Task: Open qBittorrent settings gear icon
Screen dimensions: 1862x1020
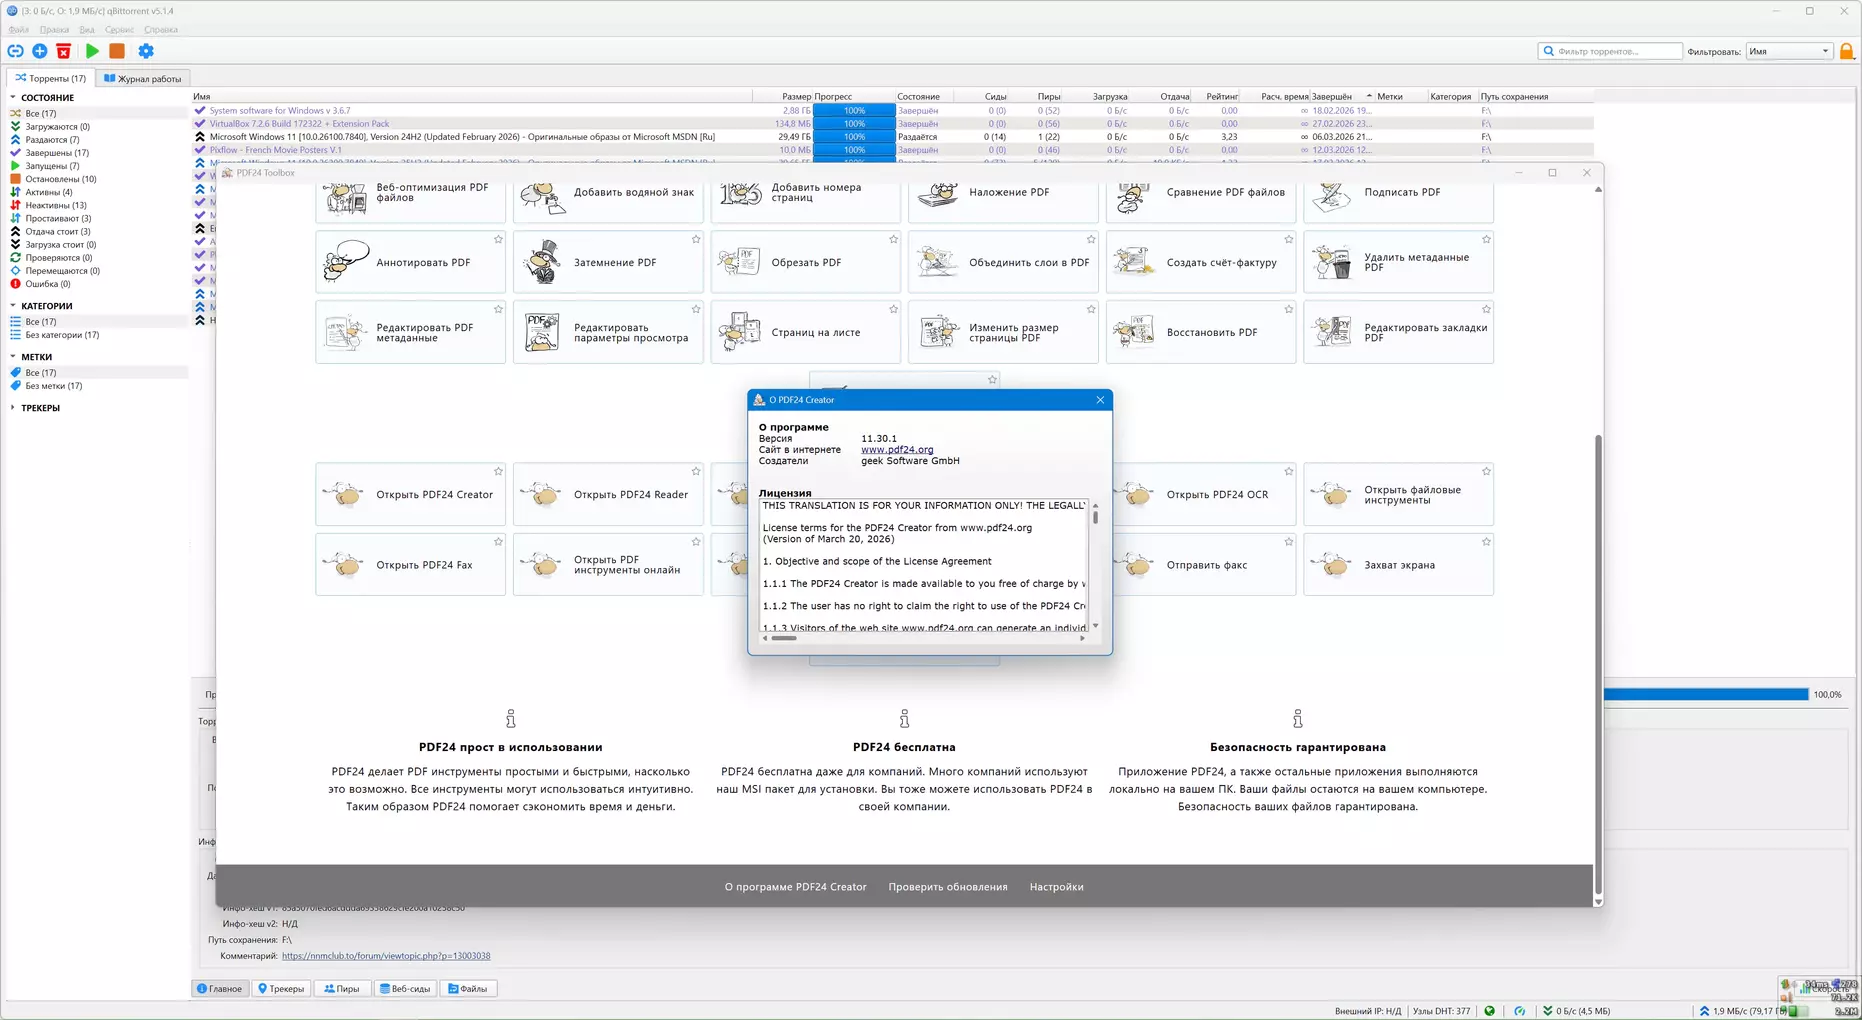Action: pos(146,51)
